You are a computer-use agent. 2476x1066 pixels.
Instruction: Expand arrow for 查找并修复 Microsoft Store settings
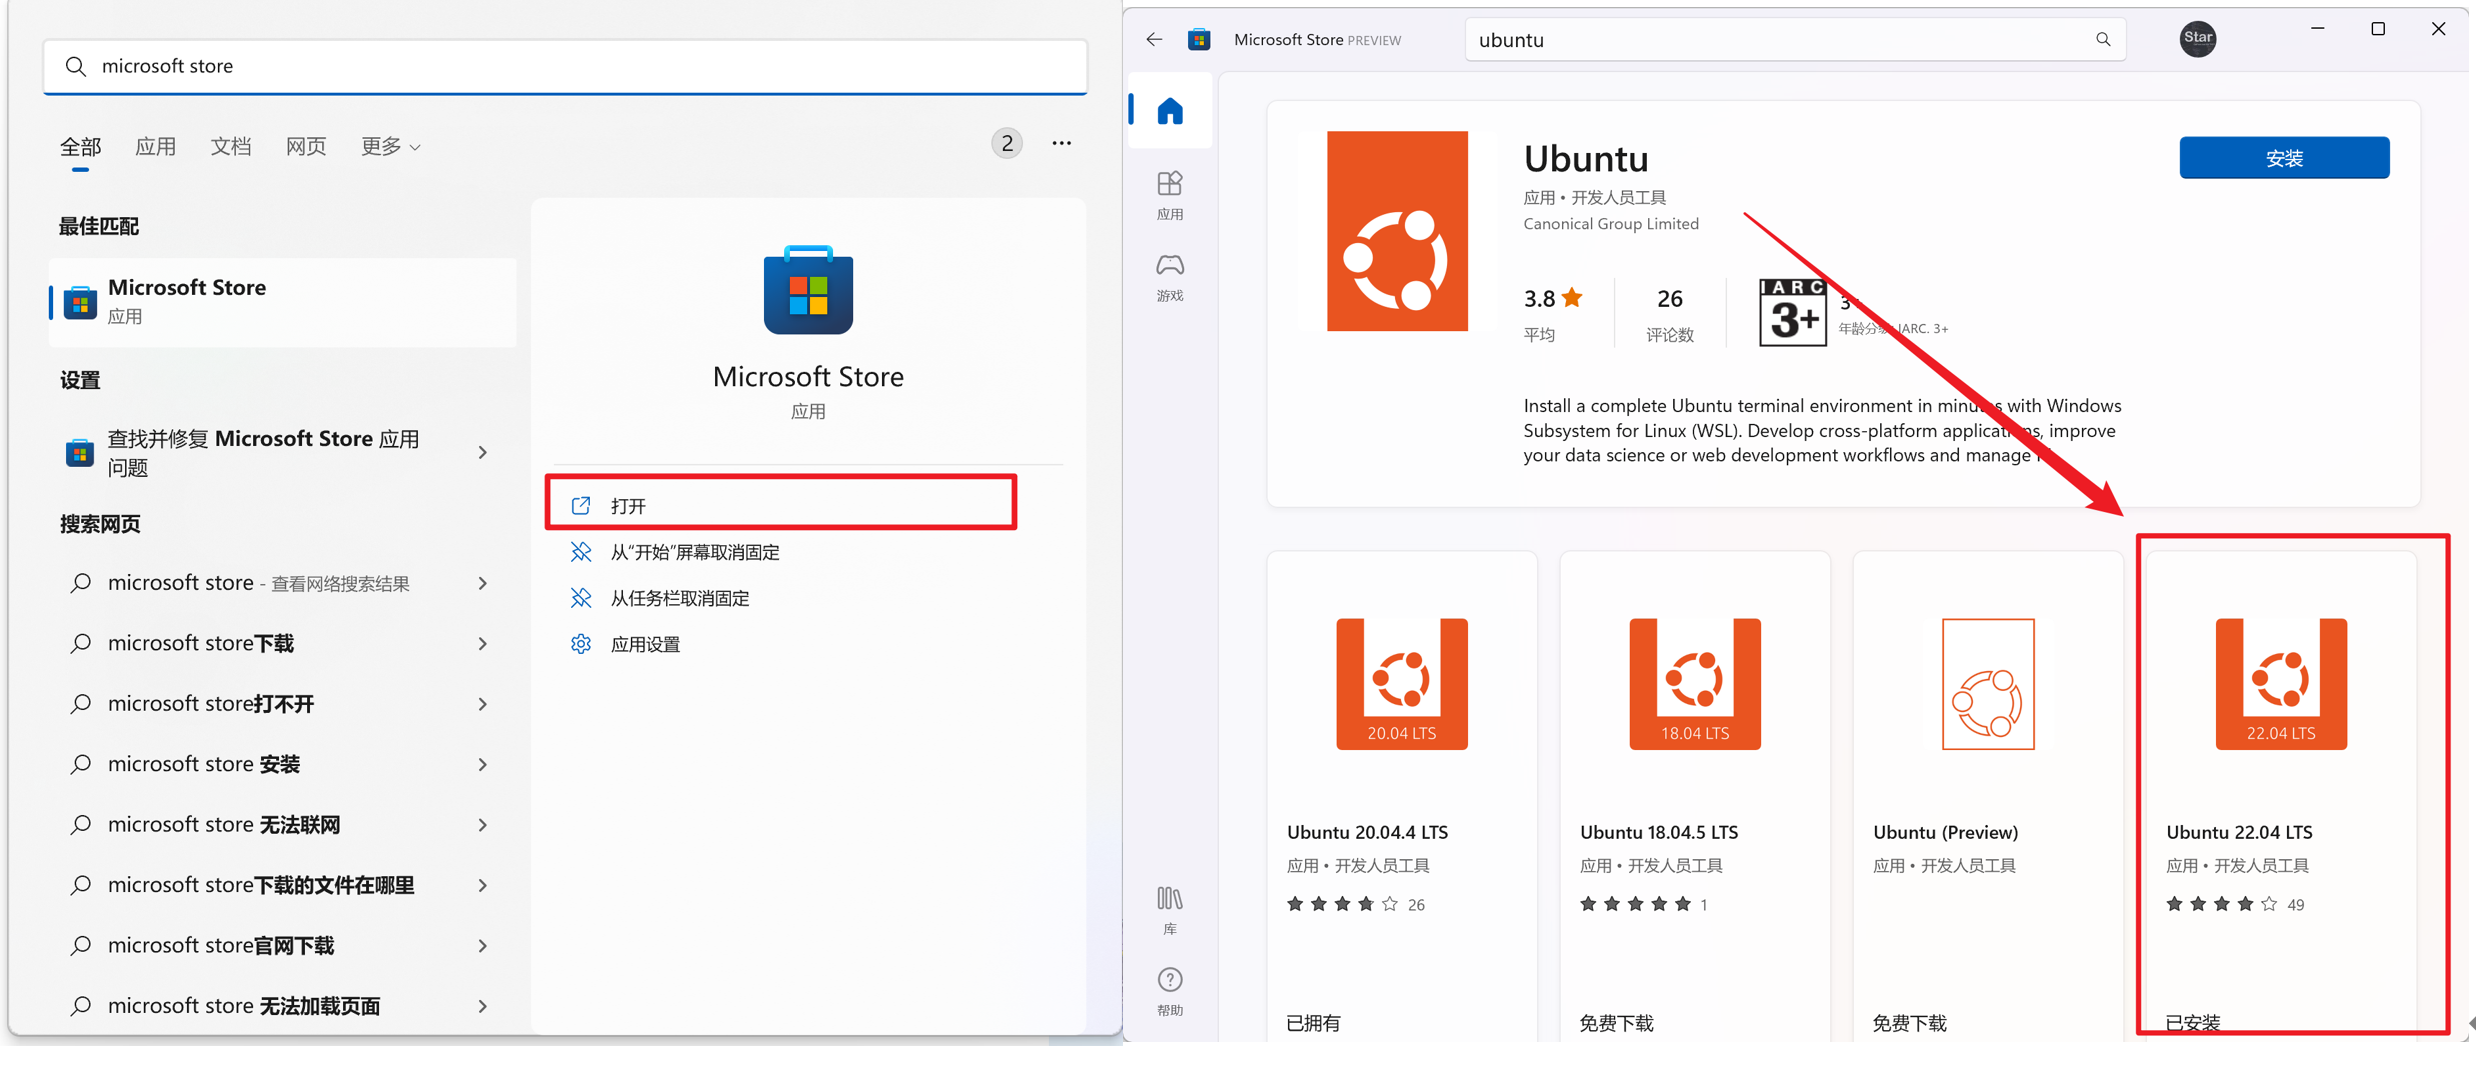[482, 452]
